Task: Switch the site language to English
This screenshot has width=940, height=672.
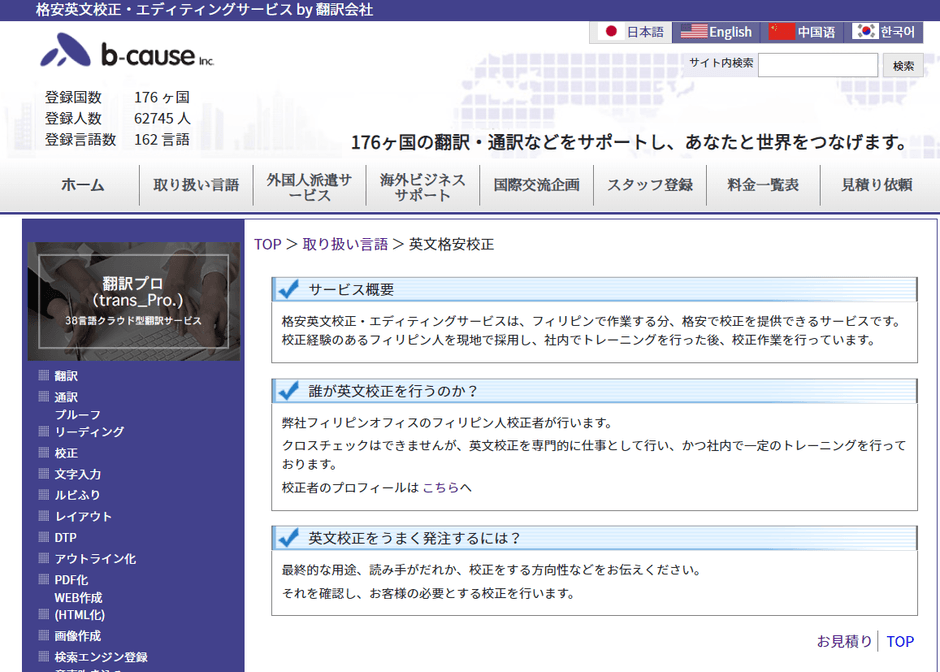Action: click(x=716, y=32)
